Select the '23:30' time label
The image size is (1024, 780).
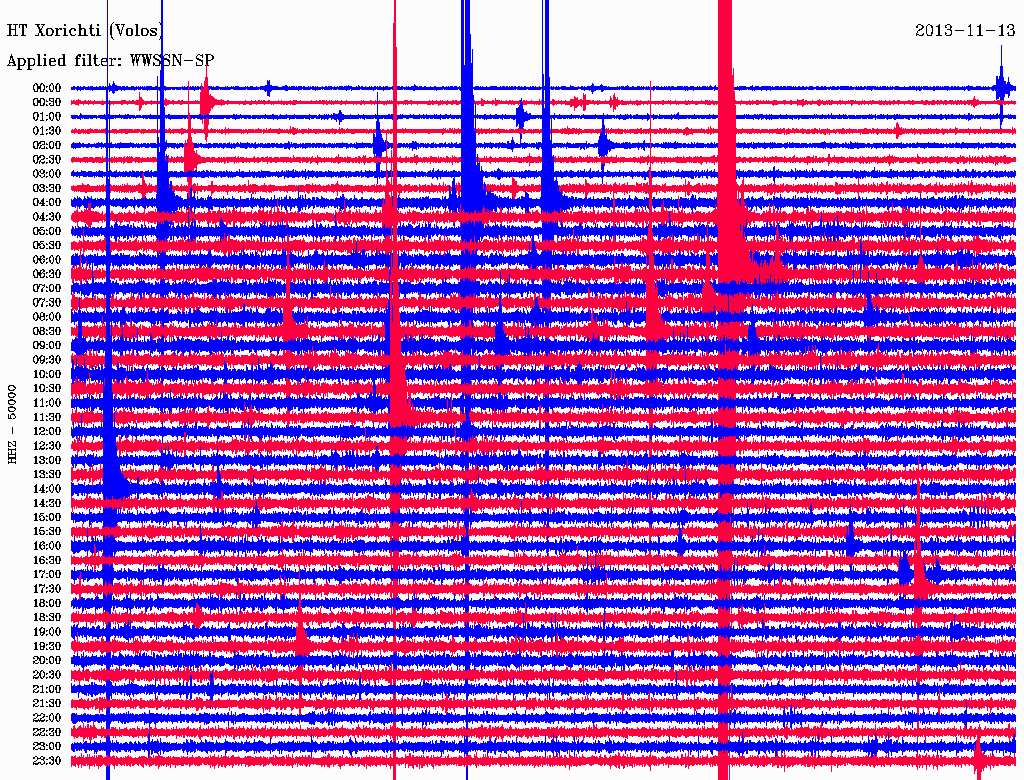(x=47, y=761)
